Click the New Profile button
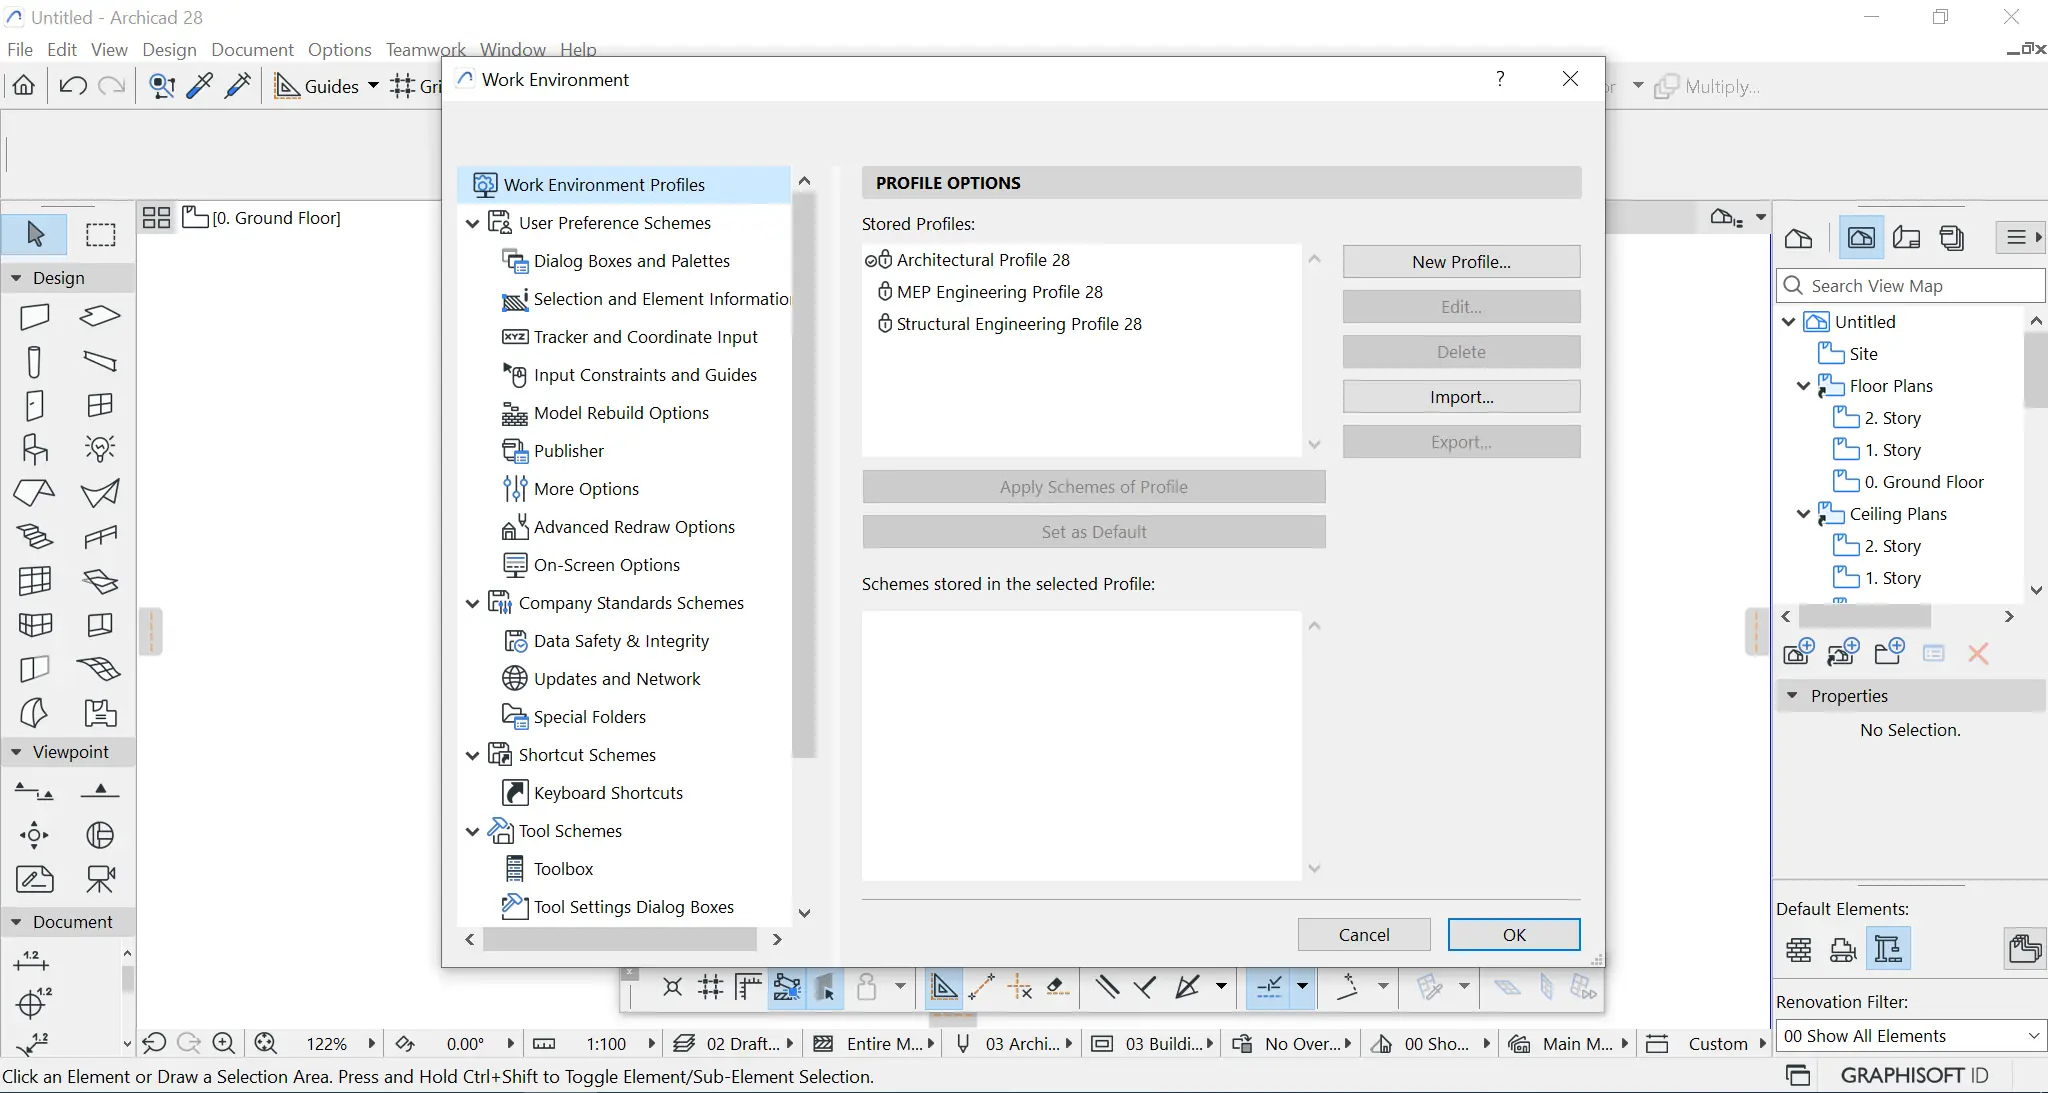Screen dimensions: 2048x1093 (1460, 262)
